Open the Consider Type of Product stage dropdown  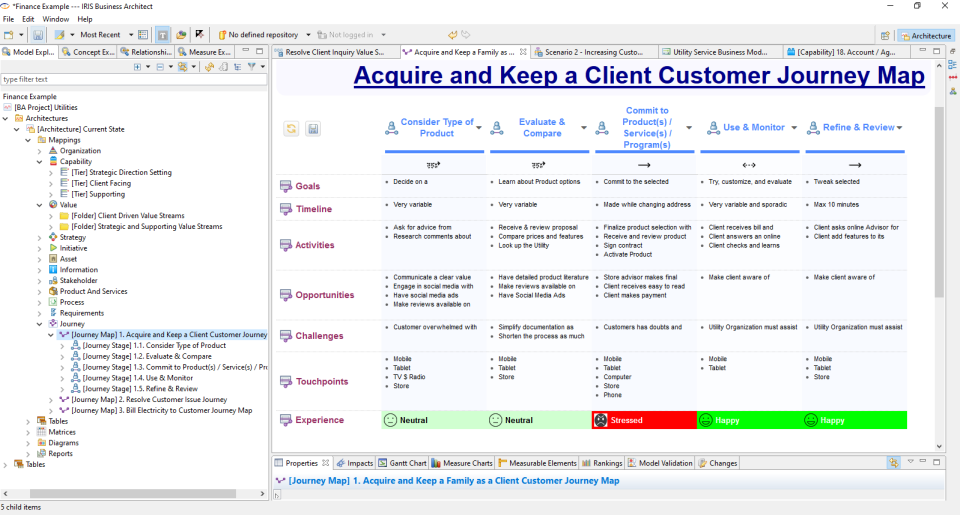[x=479, y=127]
